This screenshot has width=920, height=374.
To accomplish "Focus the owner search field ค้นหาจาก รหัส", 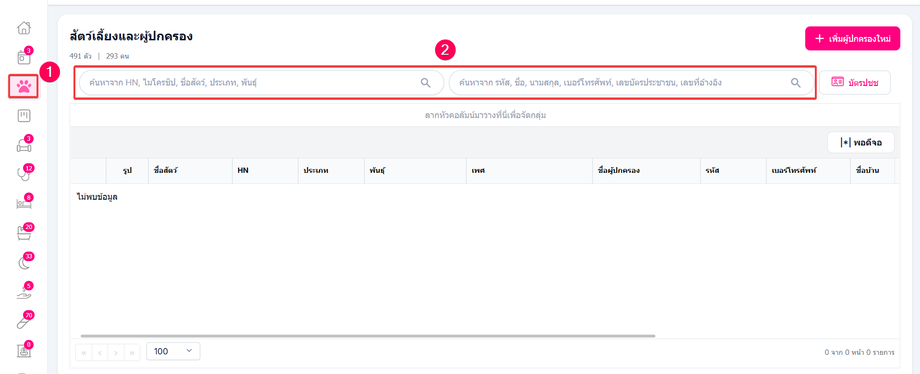I will (x=631, y=83).
